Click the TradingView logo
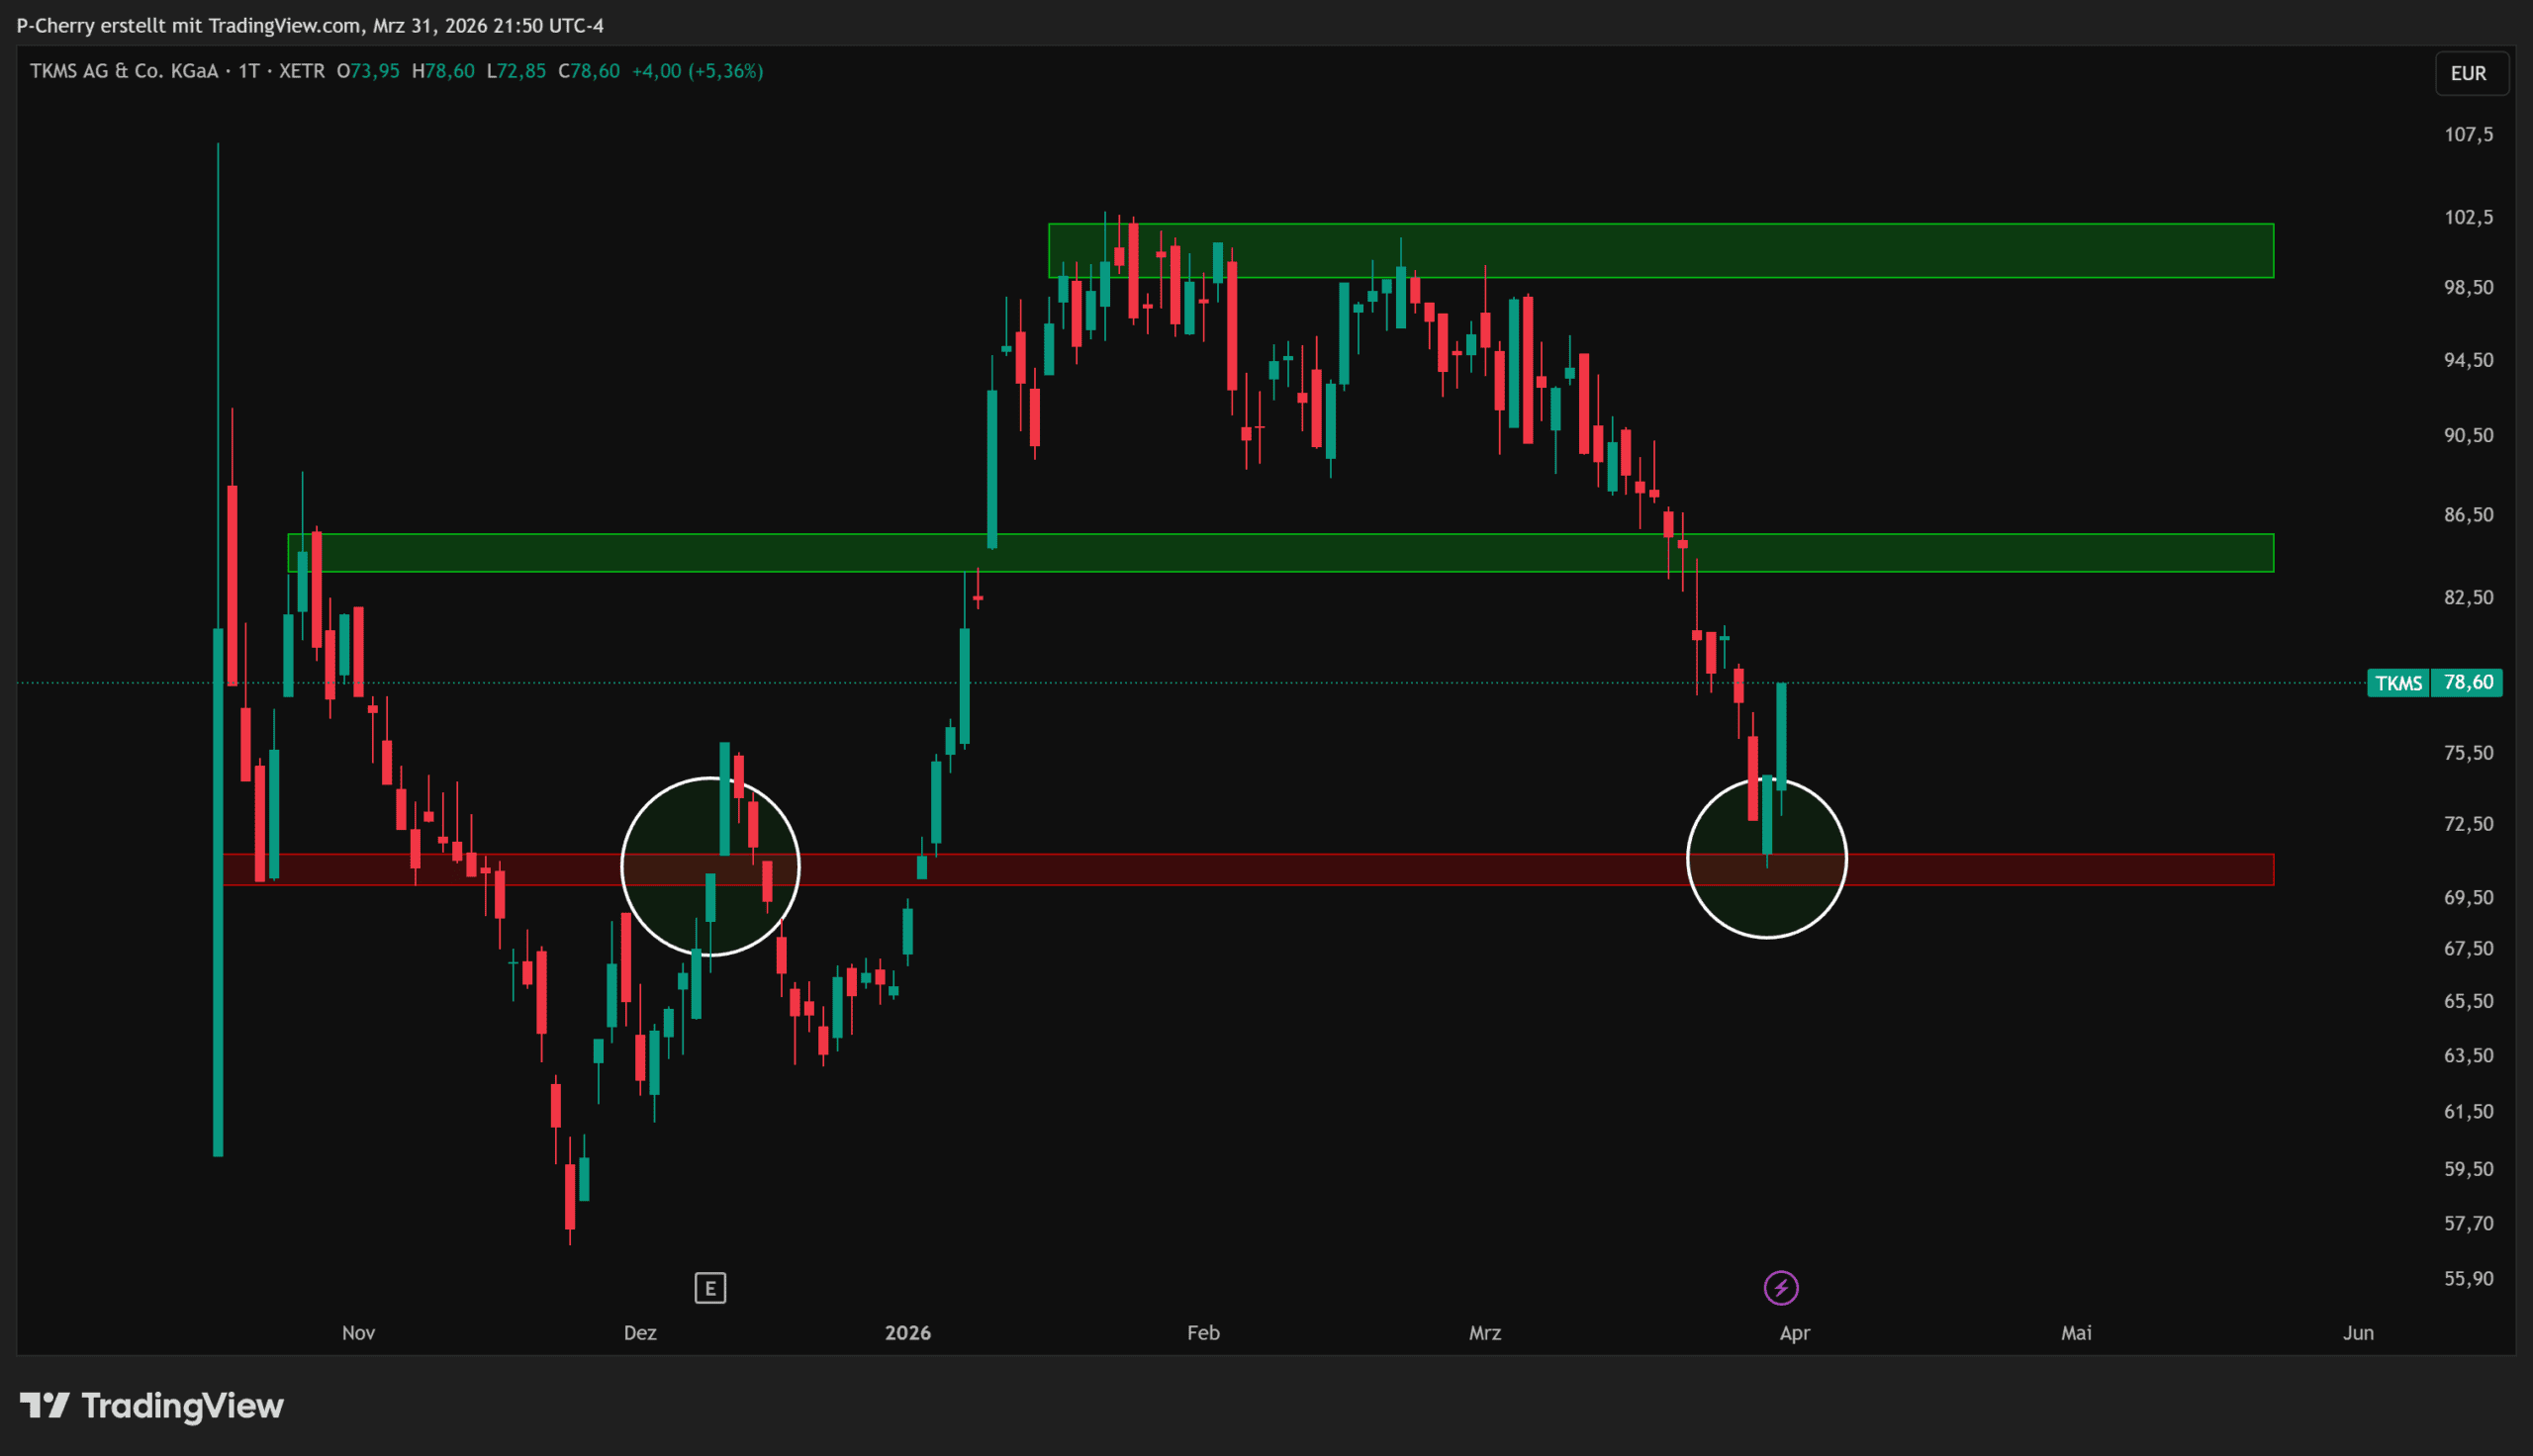Viewport: 2533px width, 1456px height. (x=152, y=1406)
